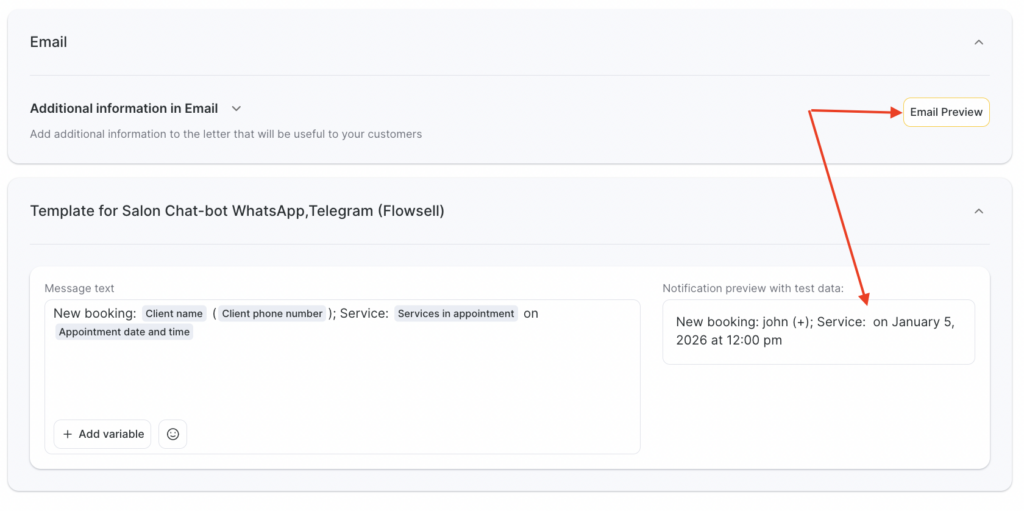1024x511 pixels.
Task: Click the Additional information in Email label
Action: tap(124, 108)
